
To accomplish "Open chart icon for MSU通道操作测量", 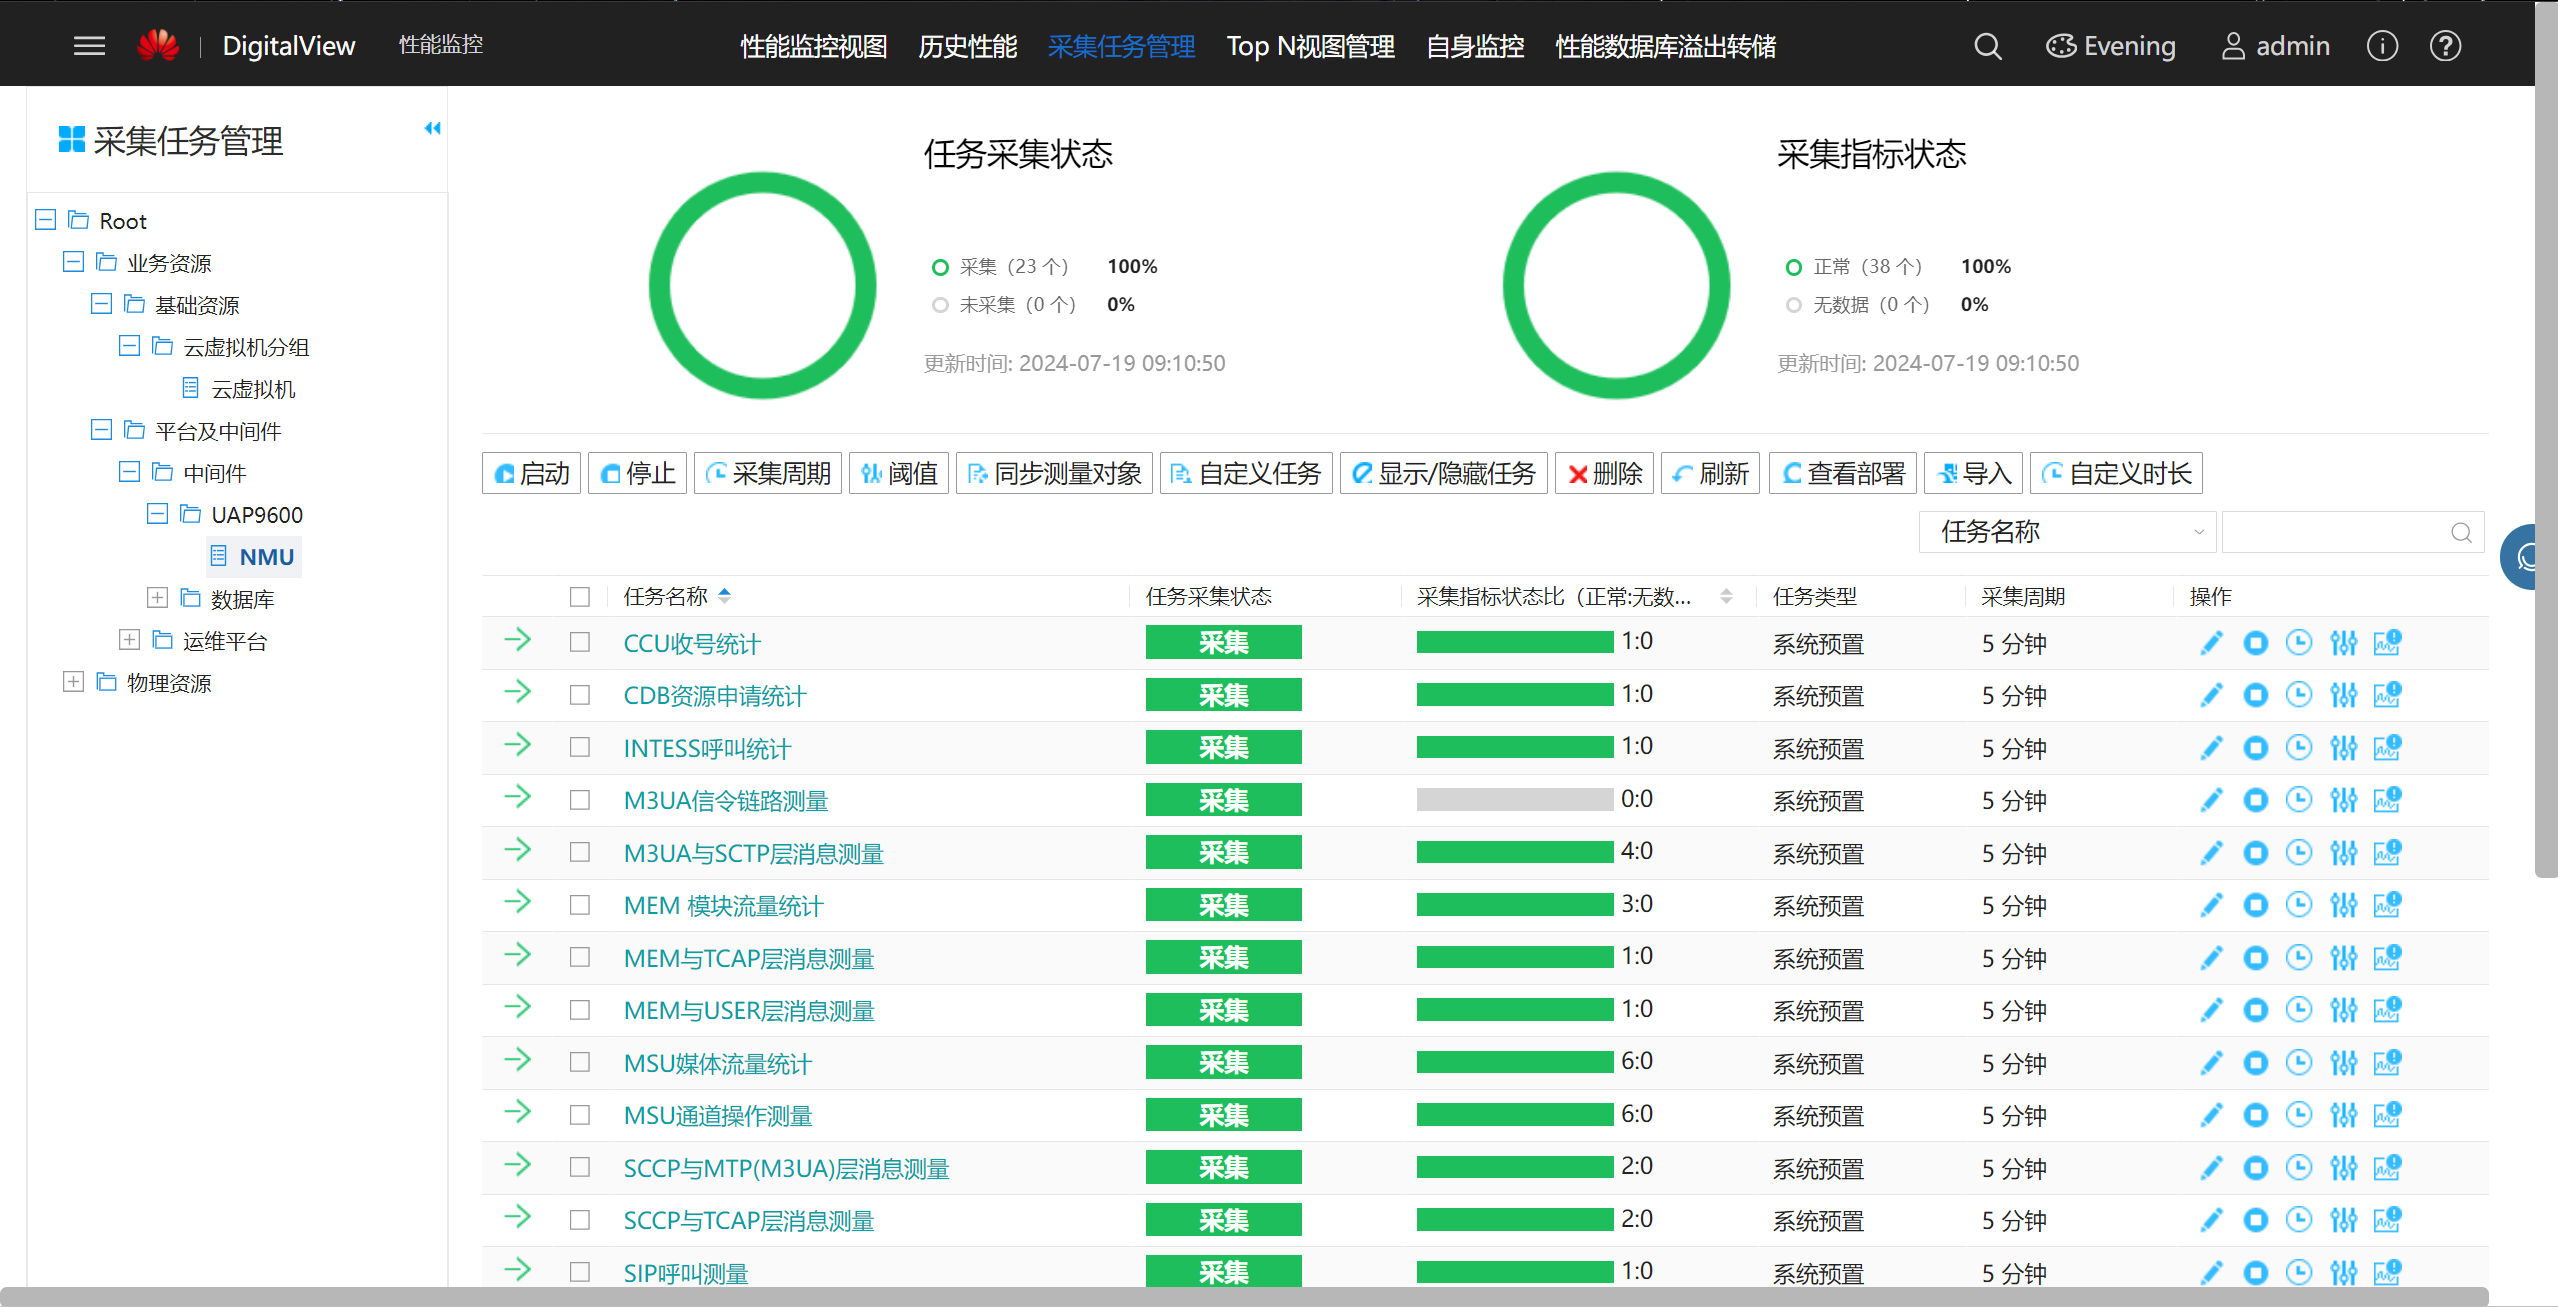I will [x=2387, y=1115].
